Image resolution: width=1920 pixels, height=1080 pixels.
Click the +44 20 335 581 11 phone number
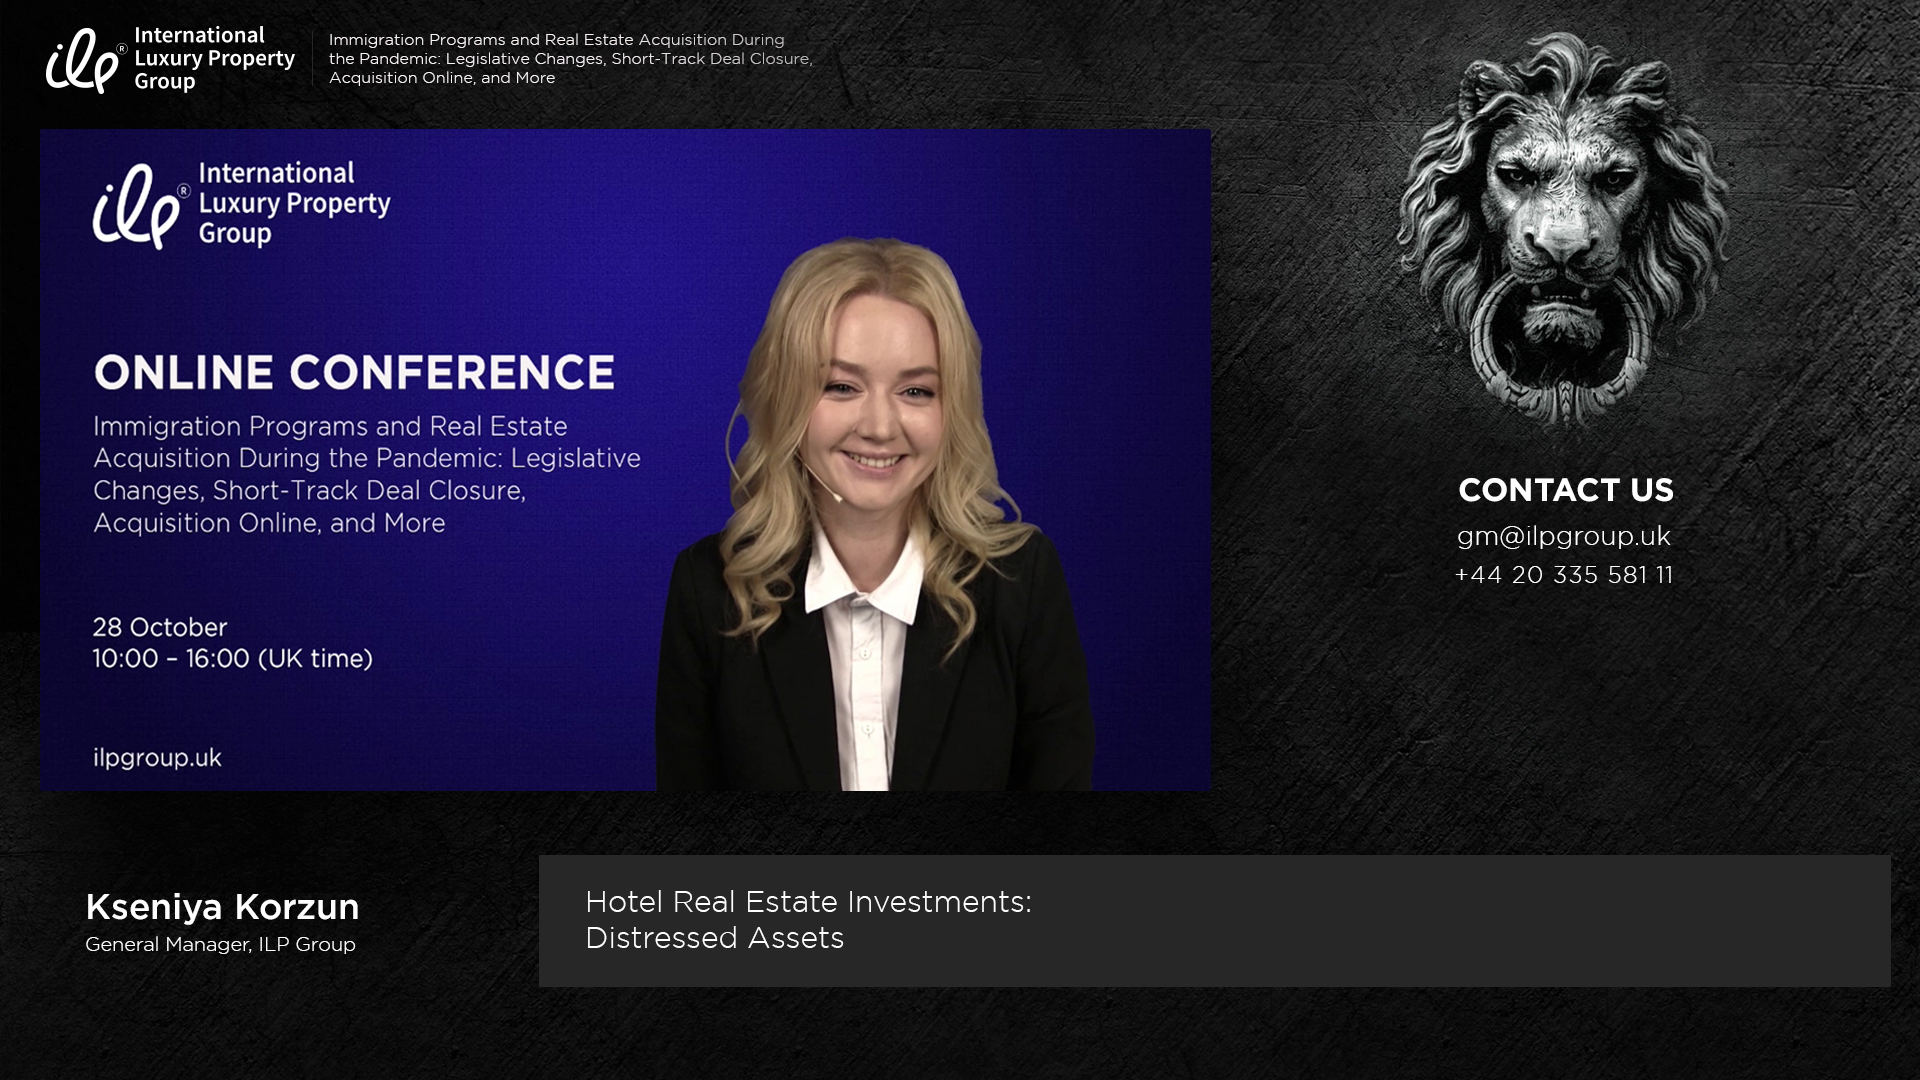click(x=1563, y=575)
